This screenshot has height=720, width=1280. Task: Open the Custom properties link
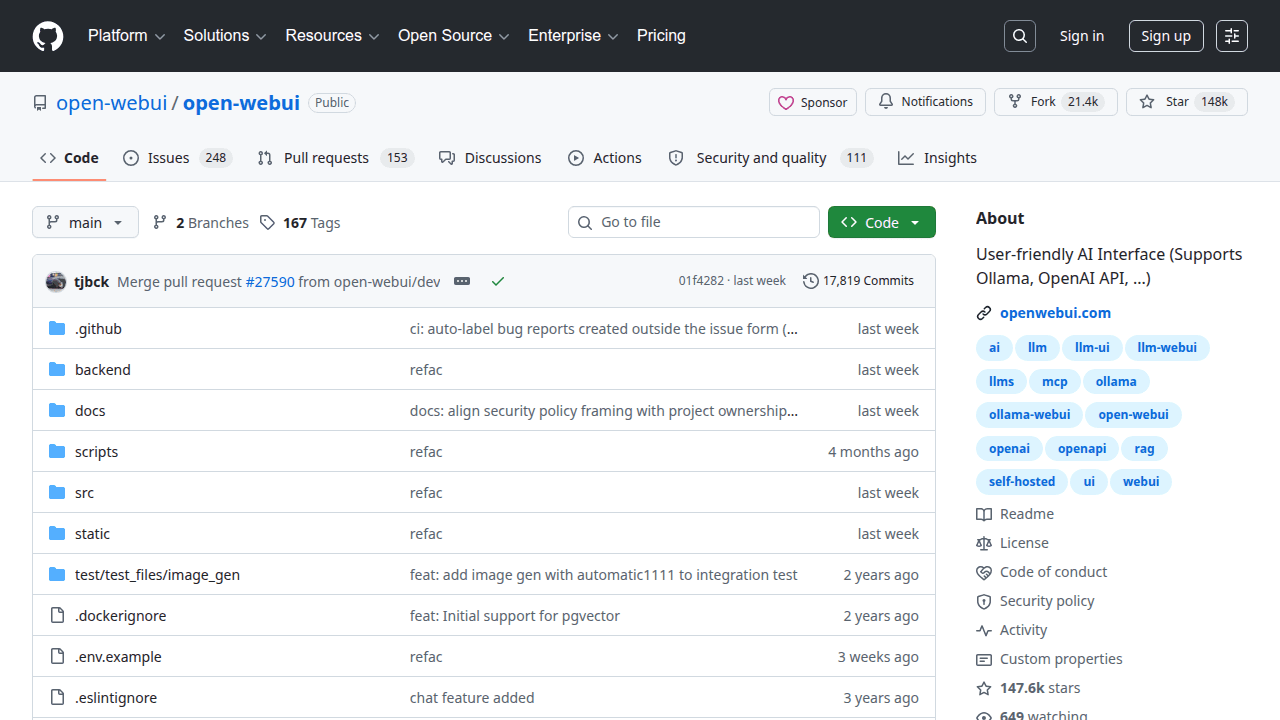[x=1061, y=659]
